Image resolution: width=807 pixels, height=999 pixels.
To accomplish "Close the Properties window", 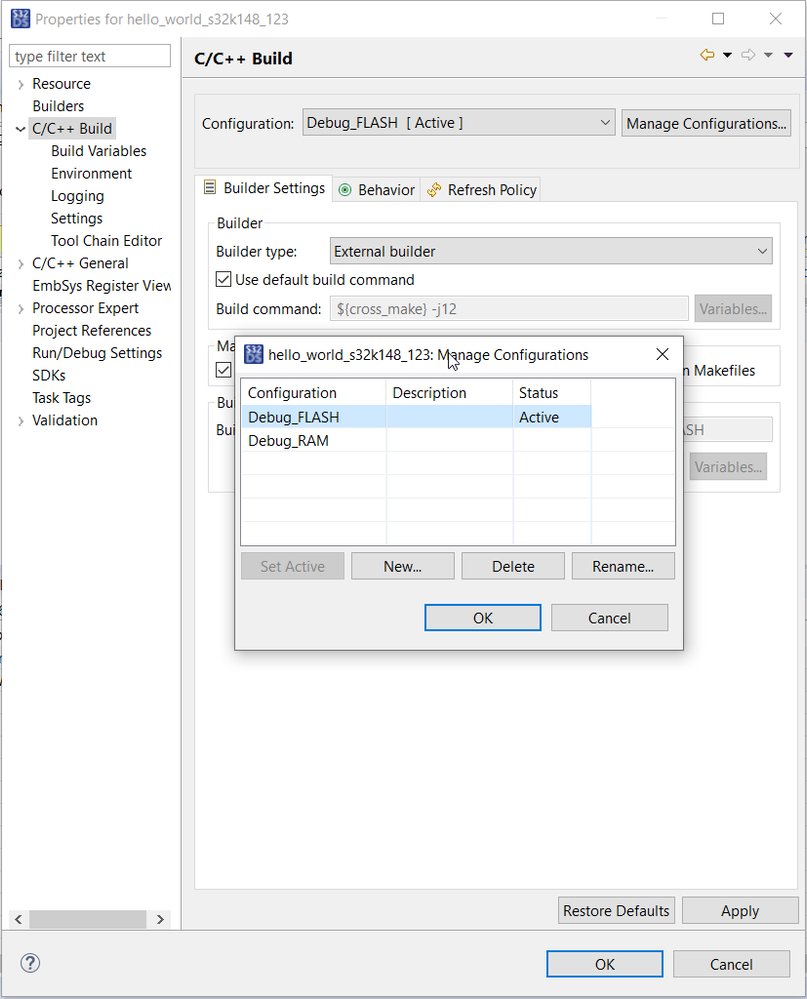I will click(775, 18).
